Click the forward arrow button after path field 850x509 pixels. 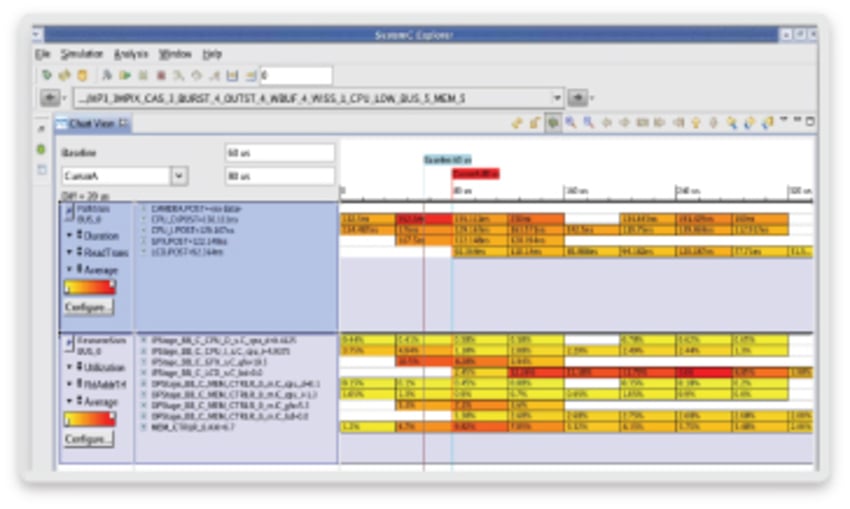pos(577,98)
